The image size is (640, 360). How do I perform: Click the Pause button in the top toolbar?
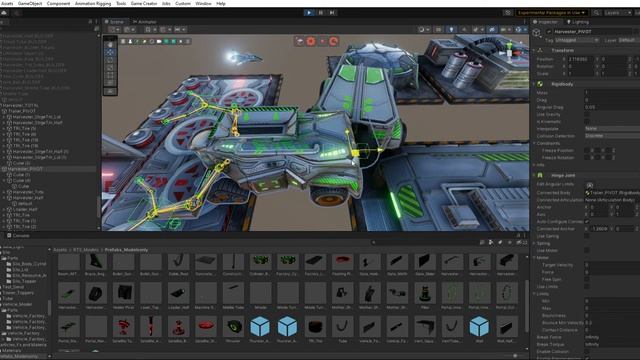[321, 13]
